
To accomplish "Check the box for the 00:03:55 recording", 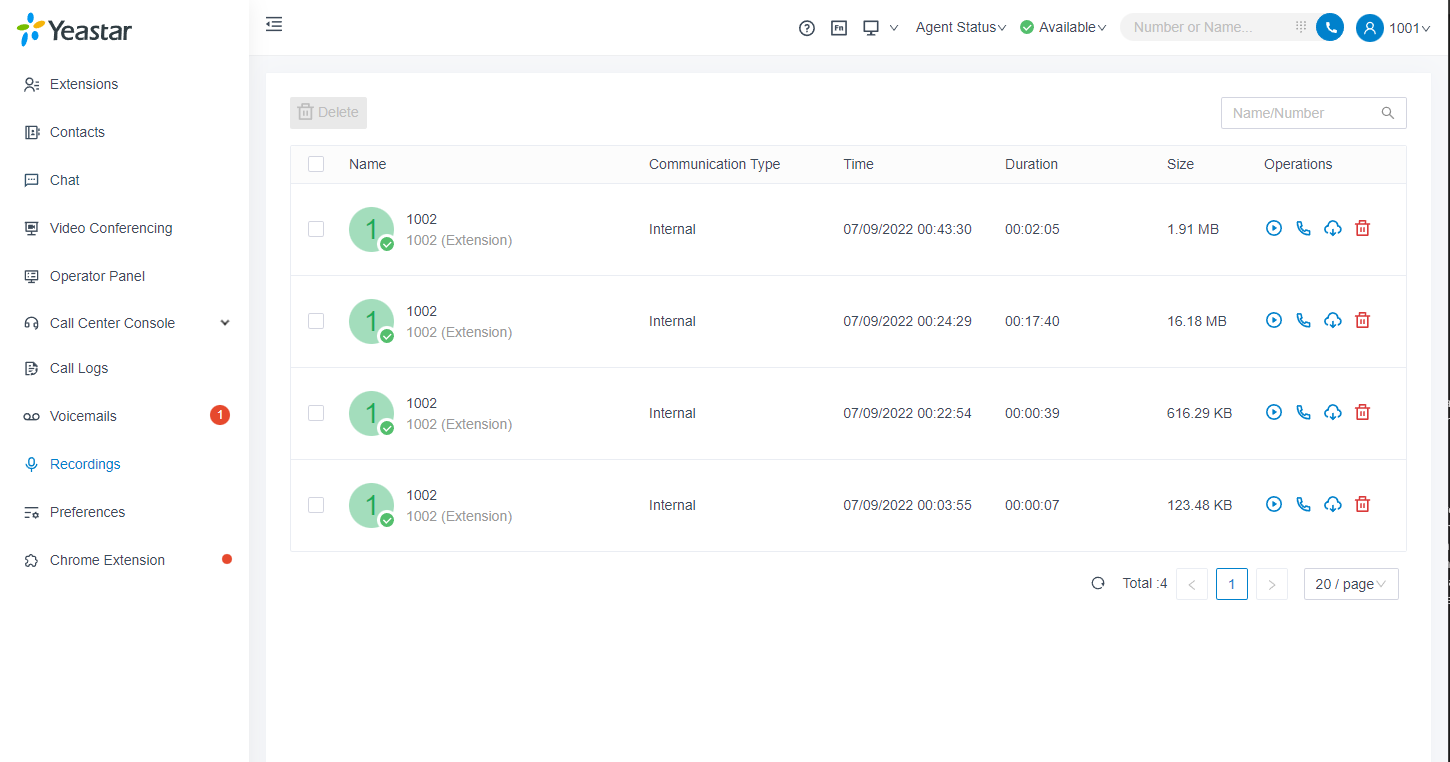I will (x=316, y=505).
